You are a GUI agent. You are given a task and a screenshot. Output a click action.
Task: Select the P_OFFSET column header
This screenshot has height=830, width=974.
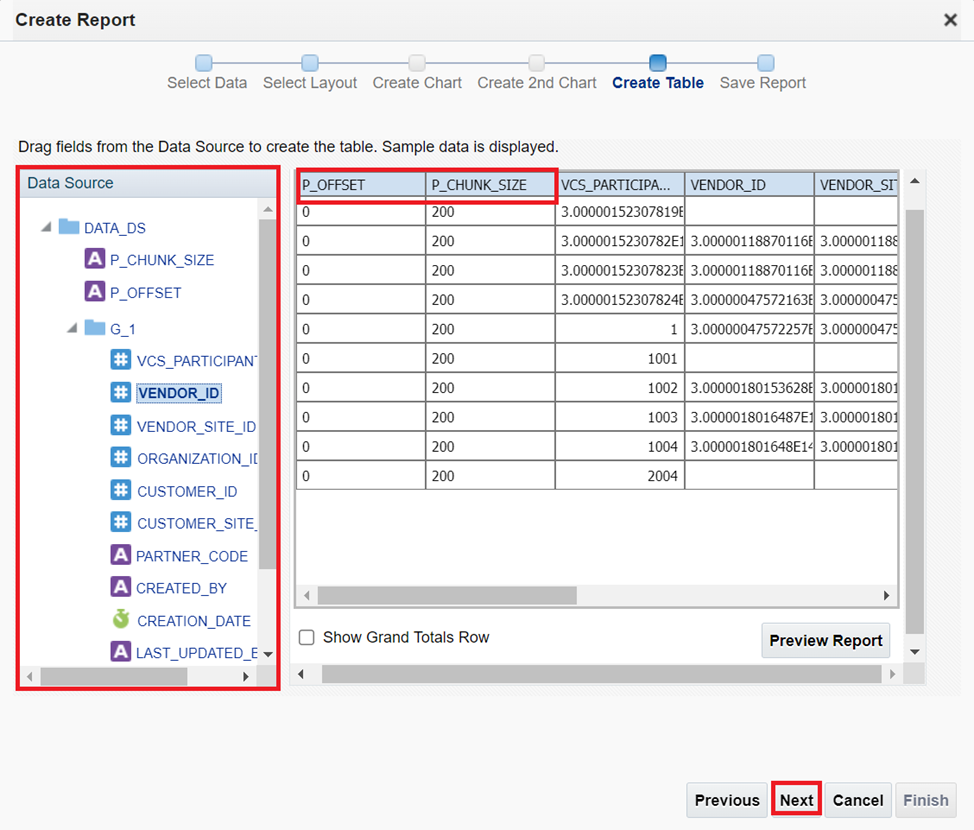pos(361,185)
